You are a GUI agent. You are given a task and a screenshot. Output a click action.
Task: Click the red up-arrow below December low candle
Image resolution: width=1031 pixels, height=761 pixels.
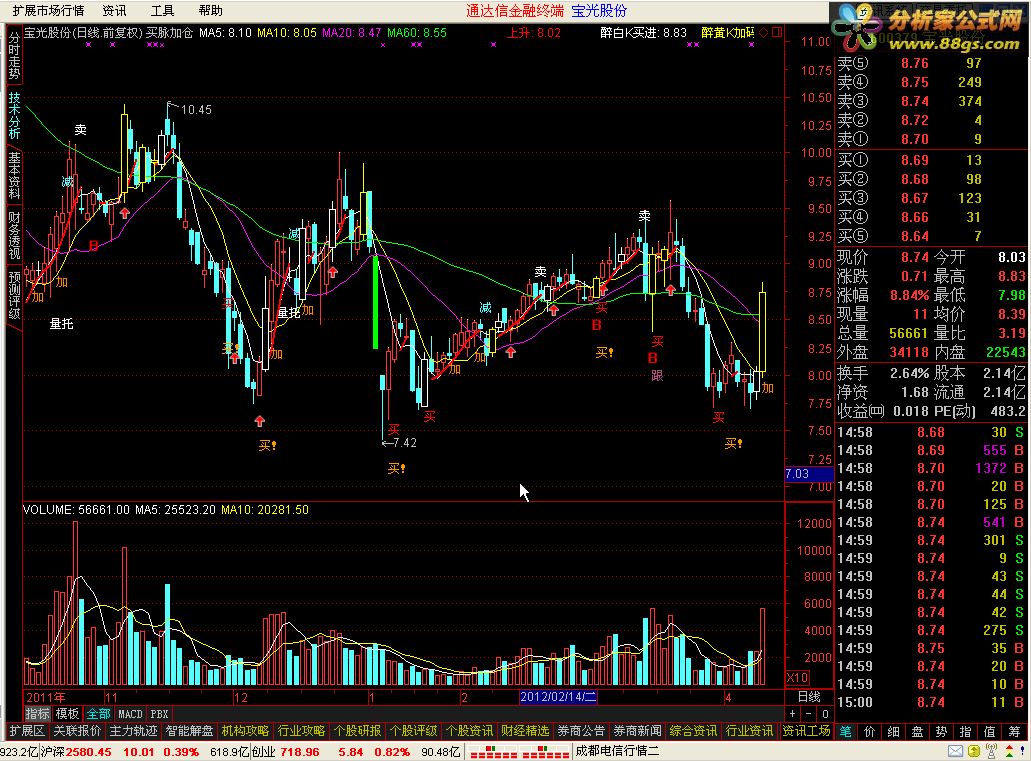[x=260, y=420]
